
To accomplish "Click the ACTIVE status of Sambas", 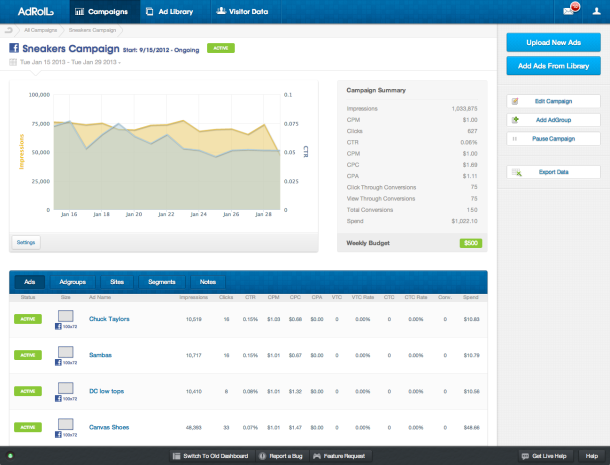I will pyautogui.click(x=28, y=355).
